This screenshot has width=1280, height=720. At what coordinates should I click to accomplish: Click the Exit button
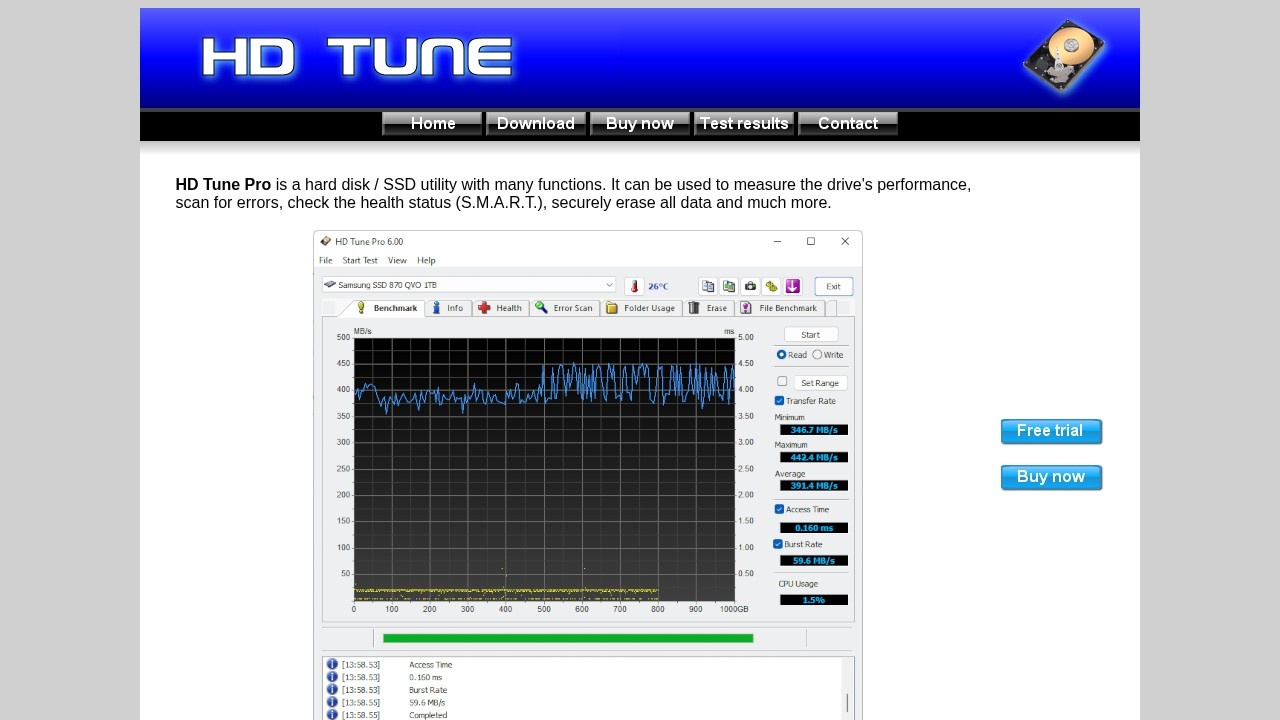tap(833, 286)
